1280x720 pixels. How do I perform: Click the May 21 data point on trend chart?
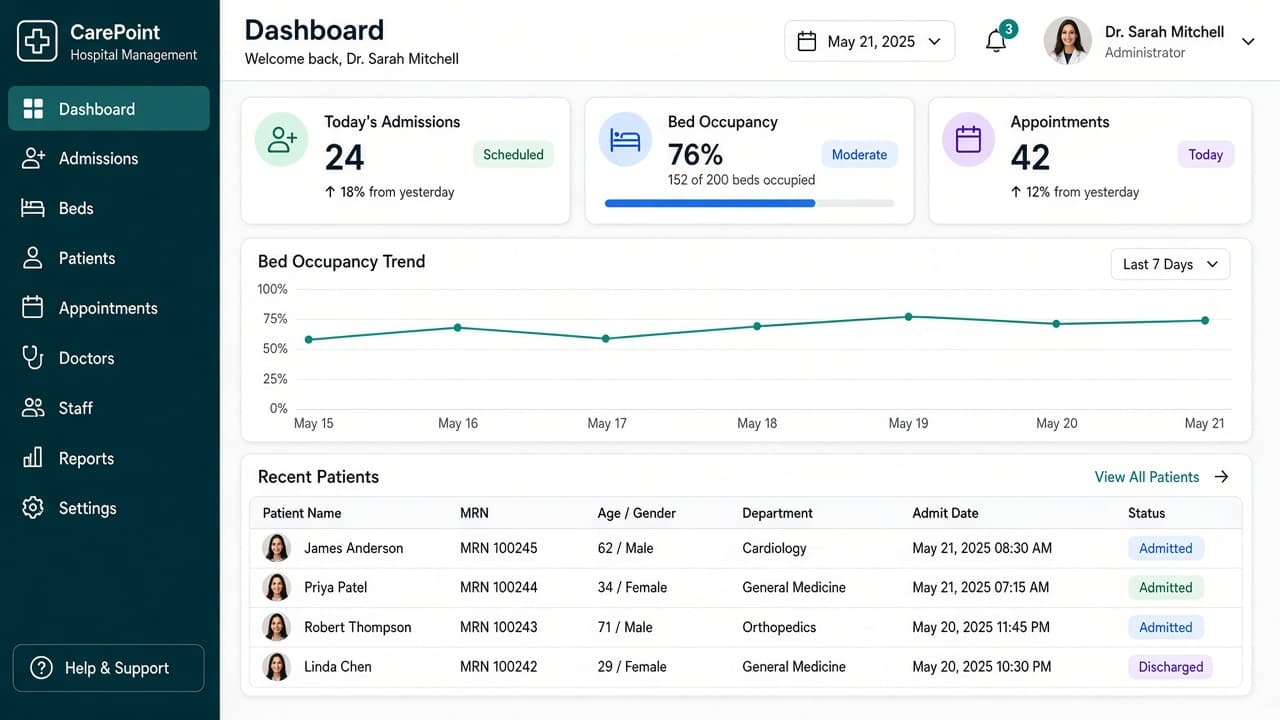pyautogui.click(x=1205, y=321)
